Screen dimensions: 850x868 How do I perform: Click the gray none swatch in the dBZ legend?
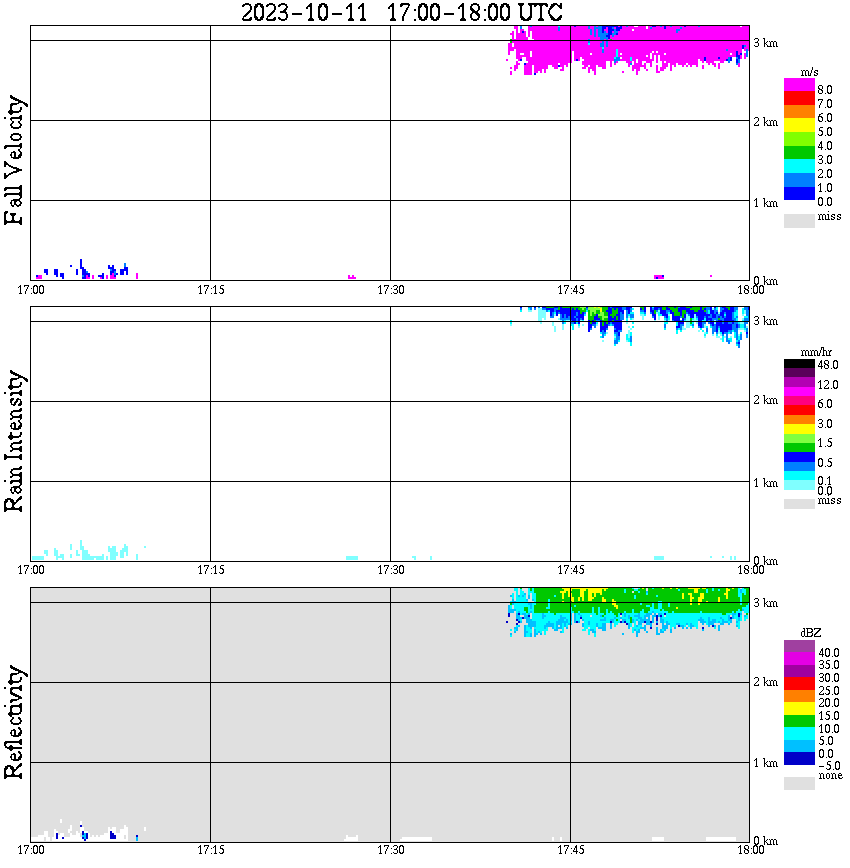click(x=799, y=783)
